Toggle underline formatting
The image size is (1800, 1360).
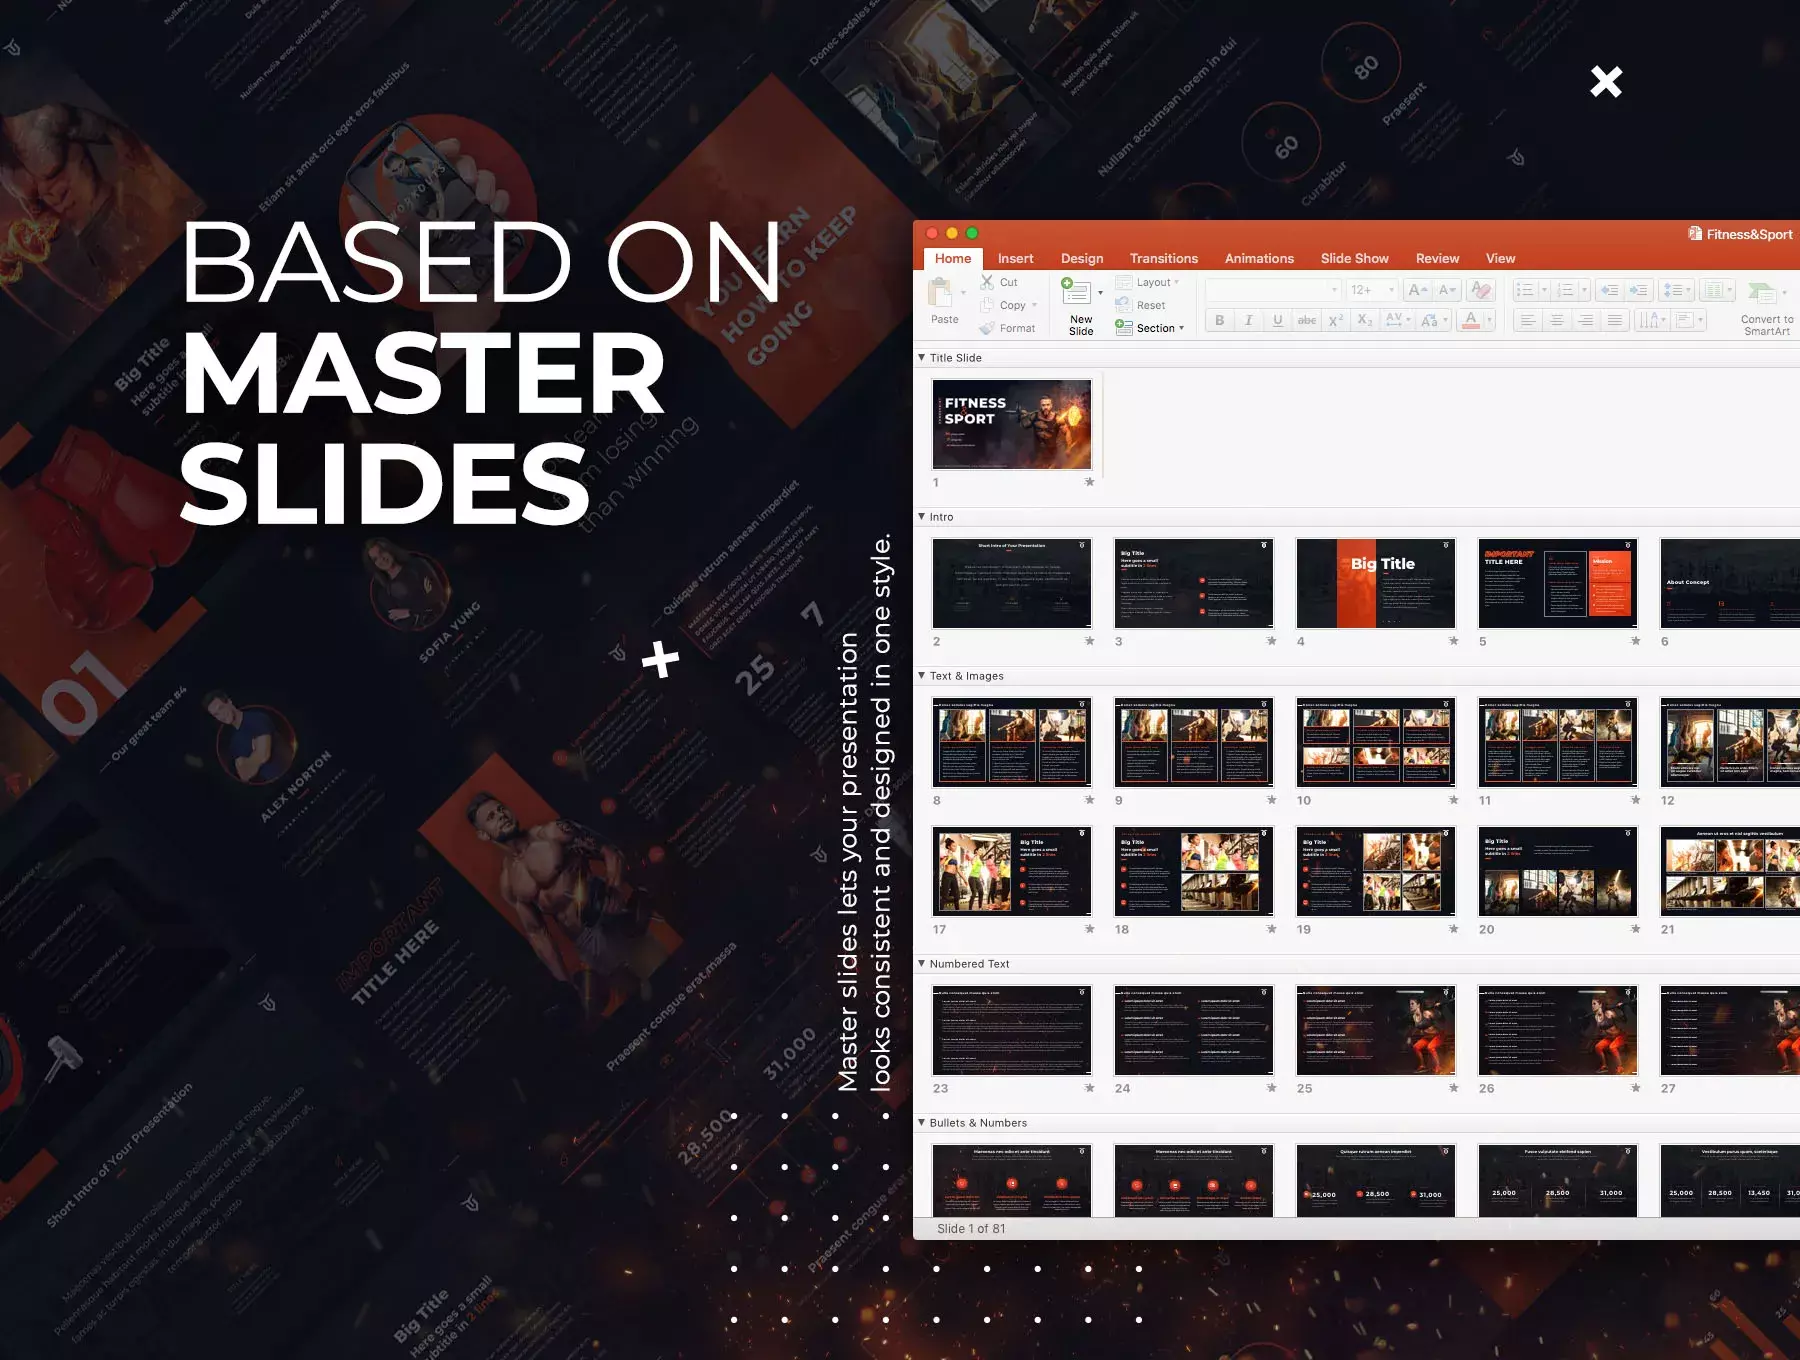[x=1277, y=320]
